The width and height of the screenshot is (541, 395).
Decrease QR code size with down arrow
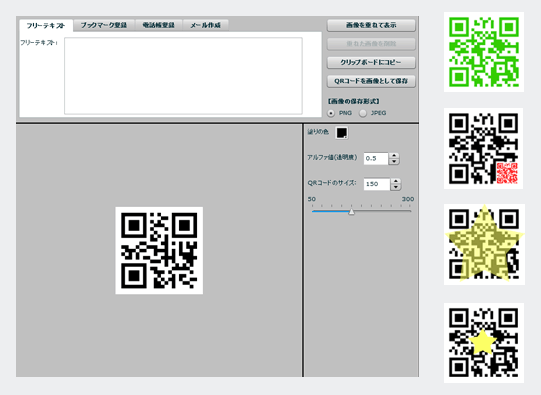click(x=396, y=187)
